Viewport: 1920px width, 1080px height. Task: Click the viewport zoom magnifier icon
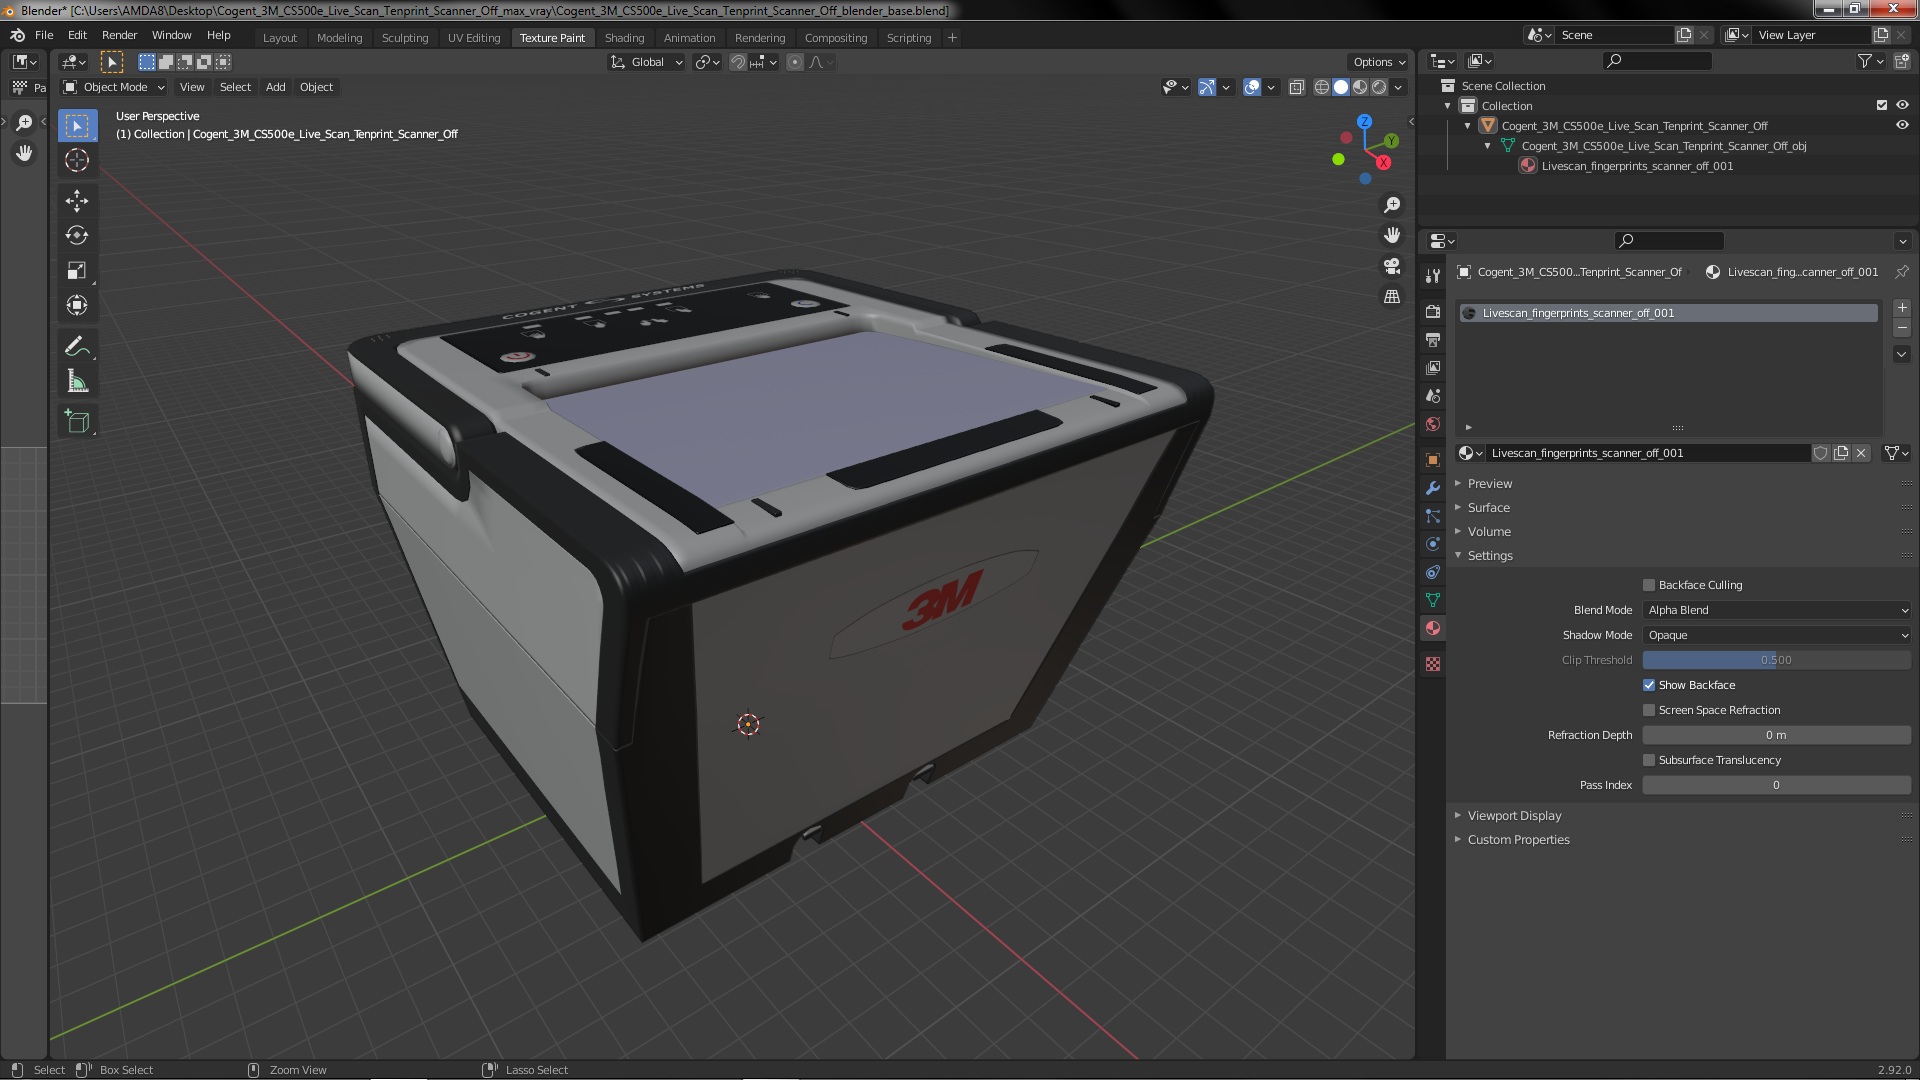[x=1392, y=205]
